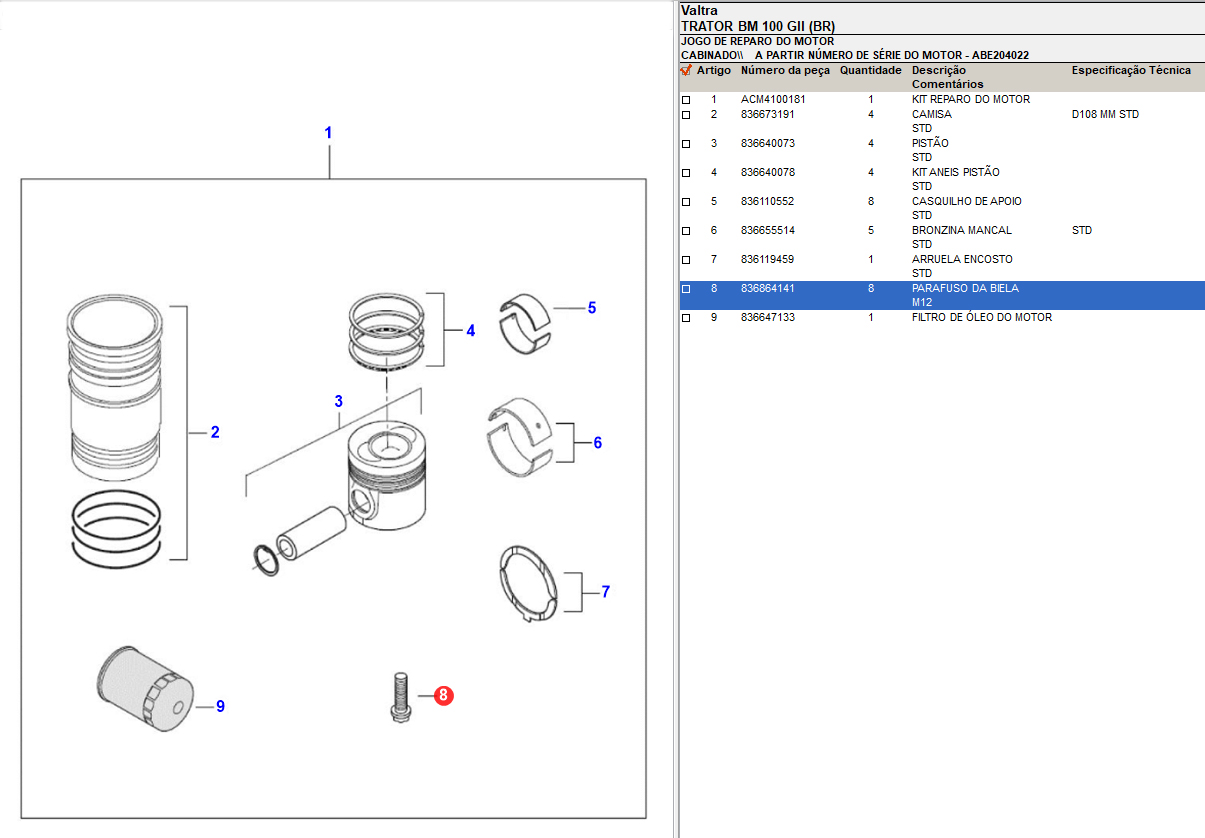This screenshot has height=838, width=1205.
Task: Click the Quantidade column header
Action: (x=870, y=71)
